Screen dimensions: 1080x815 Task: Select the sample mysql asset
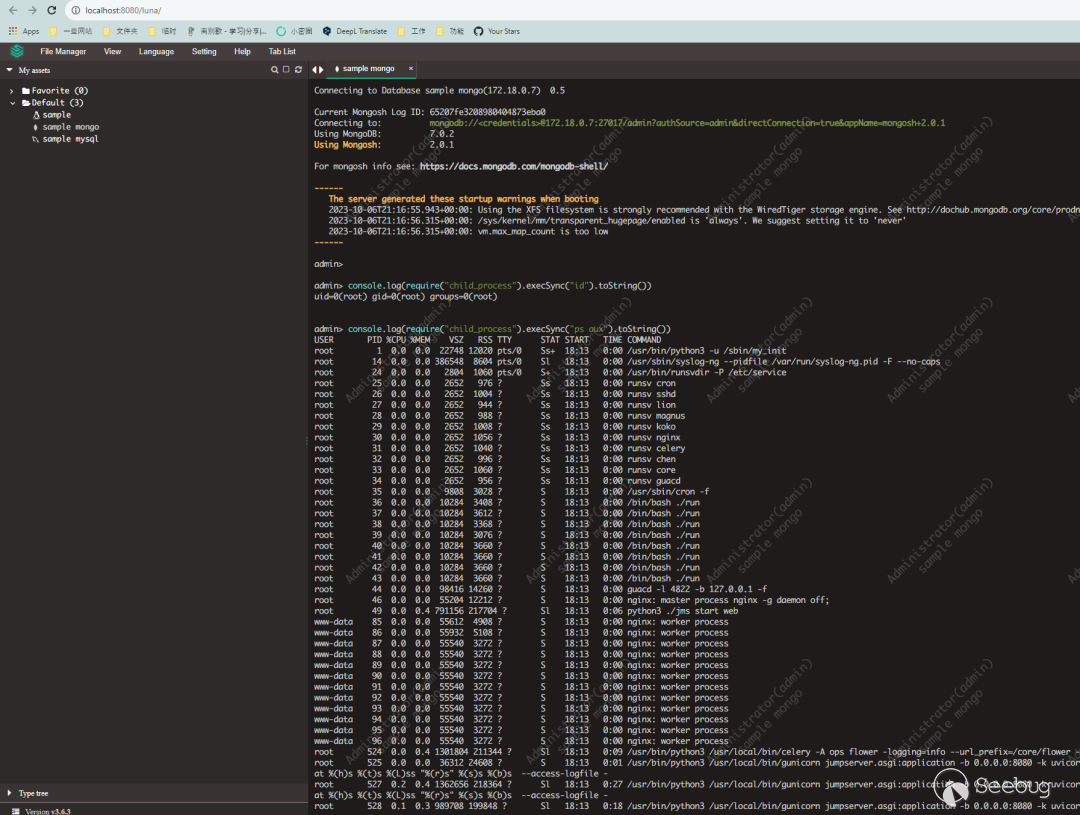pos(70,139)
